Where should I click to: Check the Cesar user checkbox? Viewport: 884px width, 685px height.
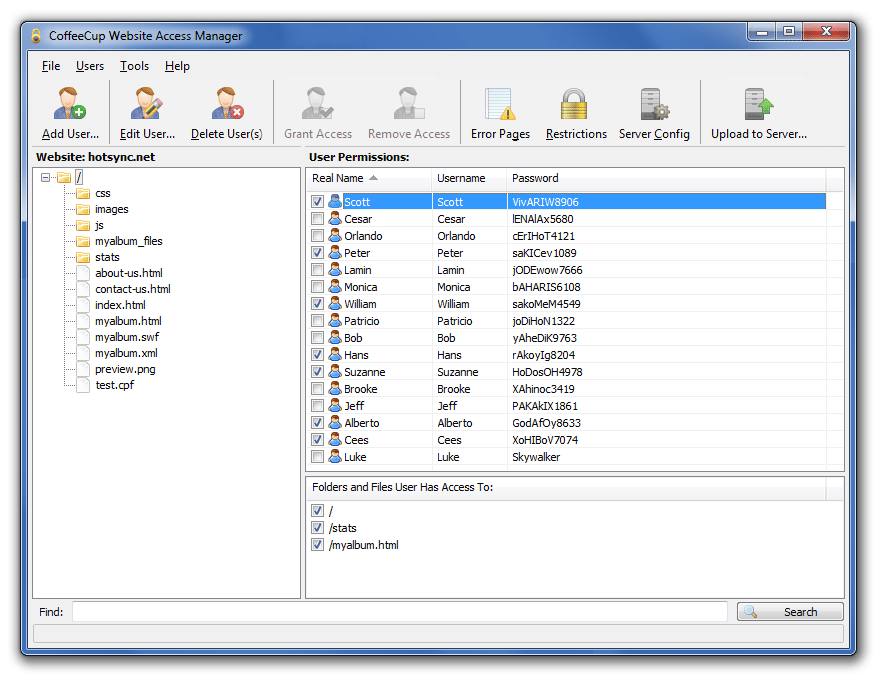[x=317, y=219]
